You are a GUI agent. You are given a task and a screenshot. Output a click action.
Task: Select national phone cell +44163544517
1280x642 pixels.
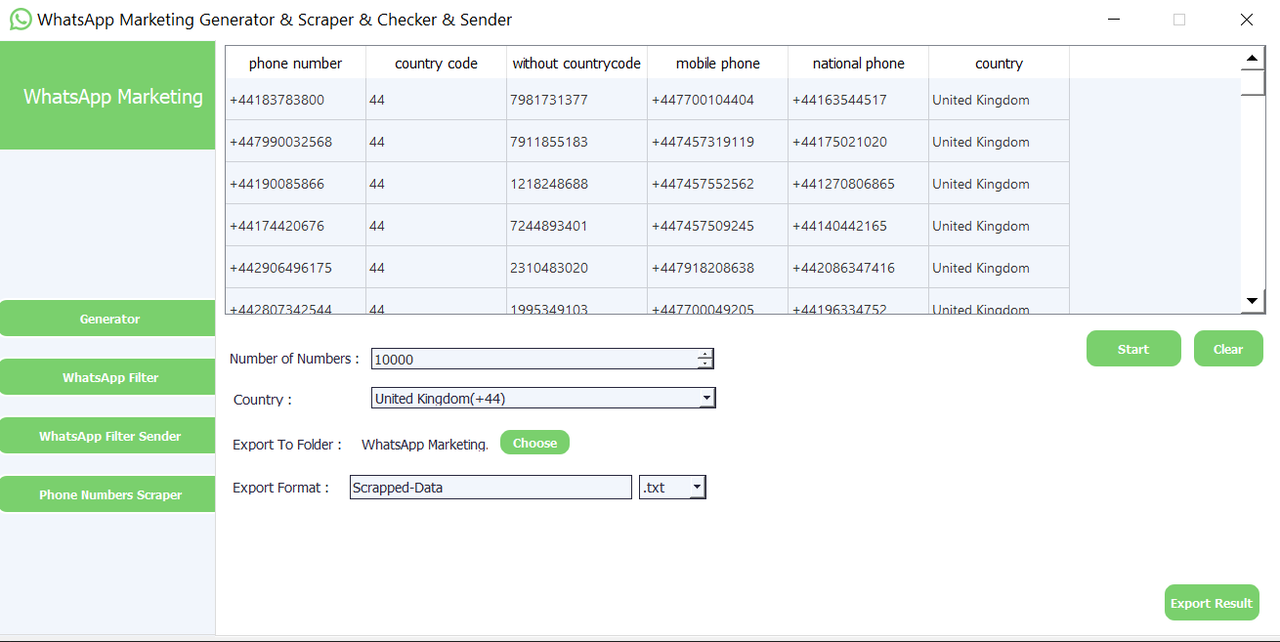858,100
